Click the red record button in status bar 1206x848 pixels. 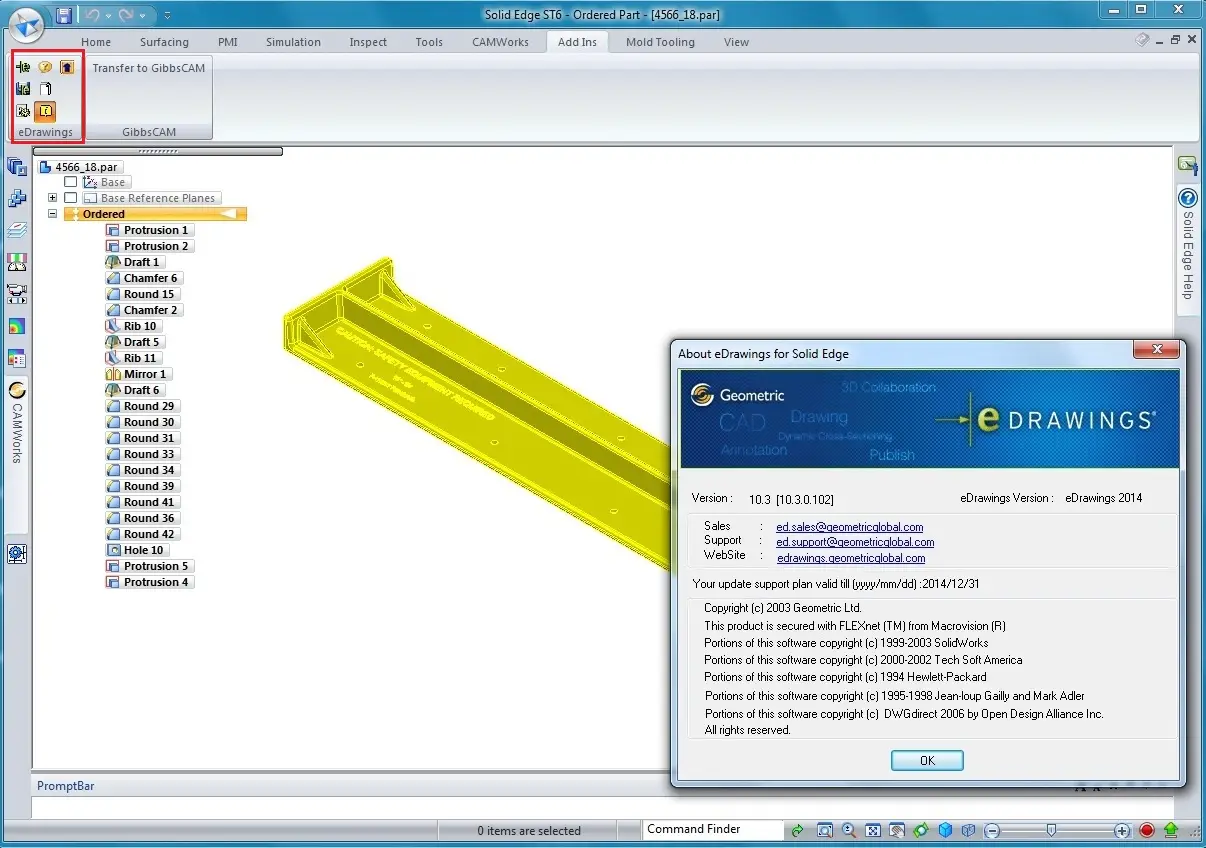tap(1147, 830)
